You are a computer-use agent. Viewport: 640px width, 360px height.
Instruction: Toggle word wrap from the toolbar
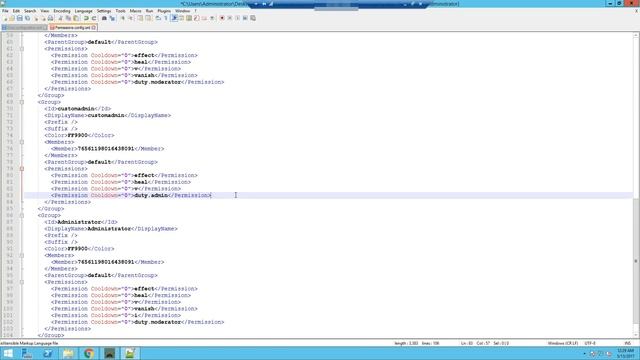click(x=158, y=18)
